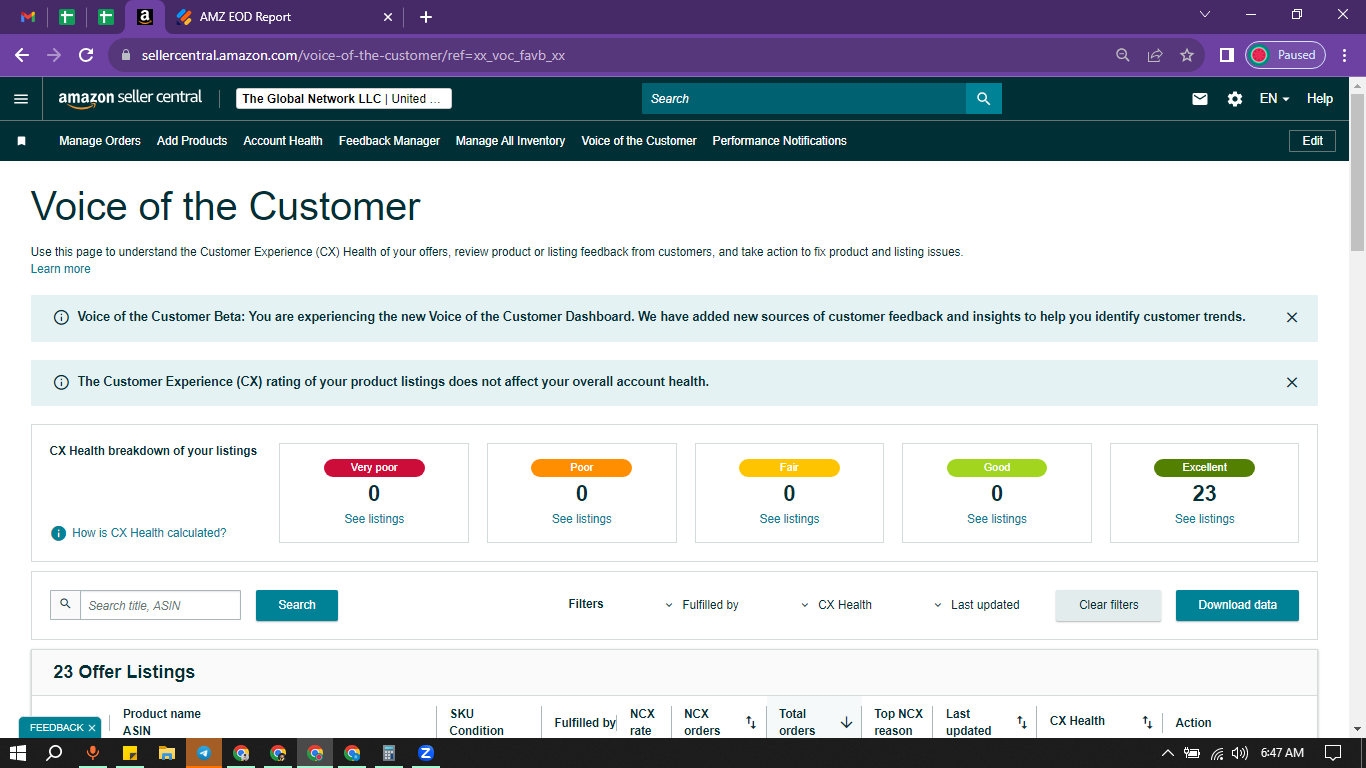See listings under Good
Screen dimensions: 1366x768
pos(997,519)
